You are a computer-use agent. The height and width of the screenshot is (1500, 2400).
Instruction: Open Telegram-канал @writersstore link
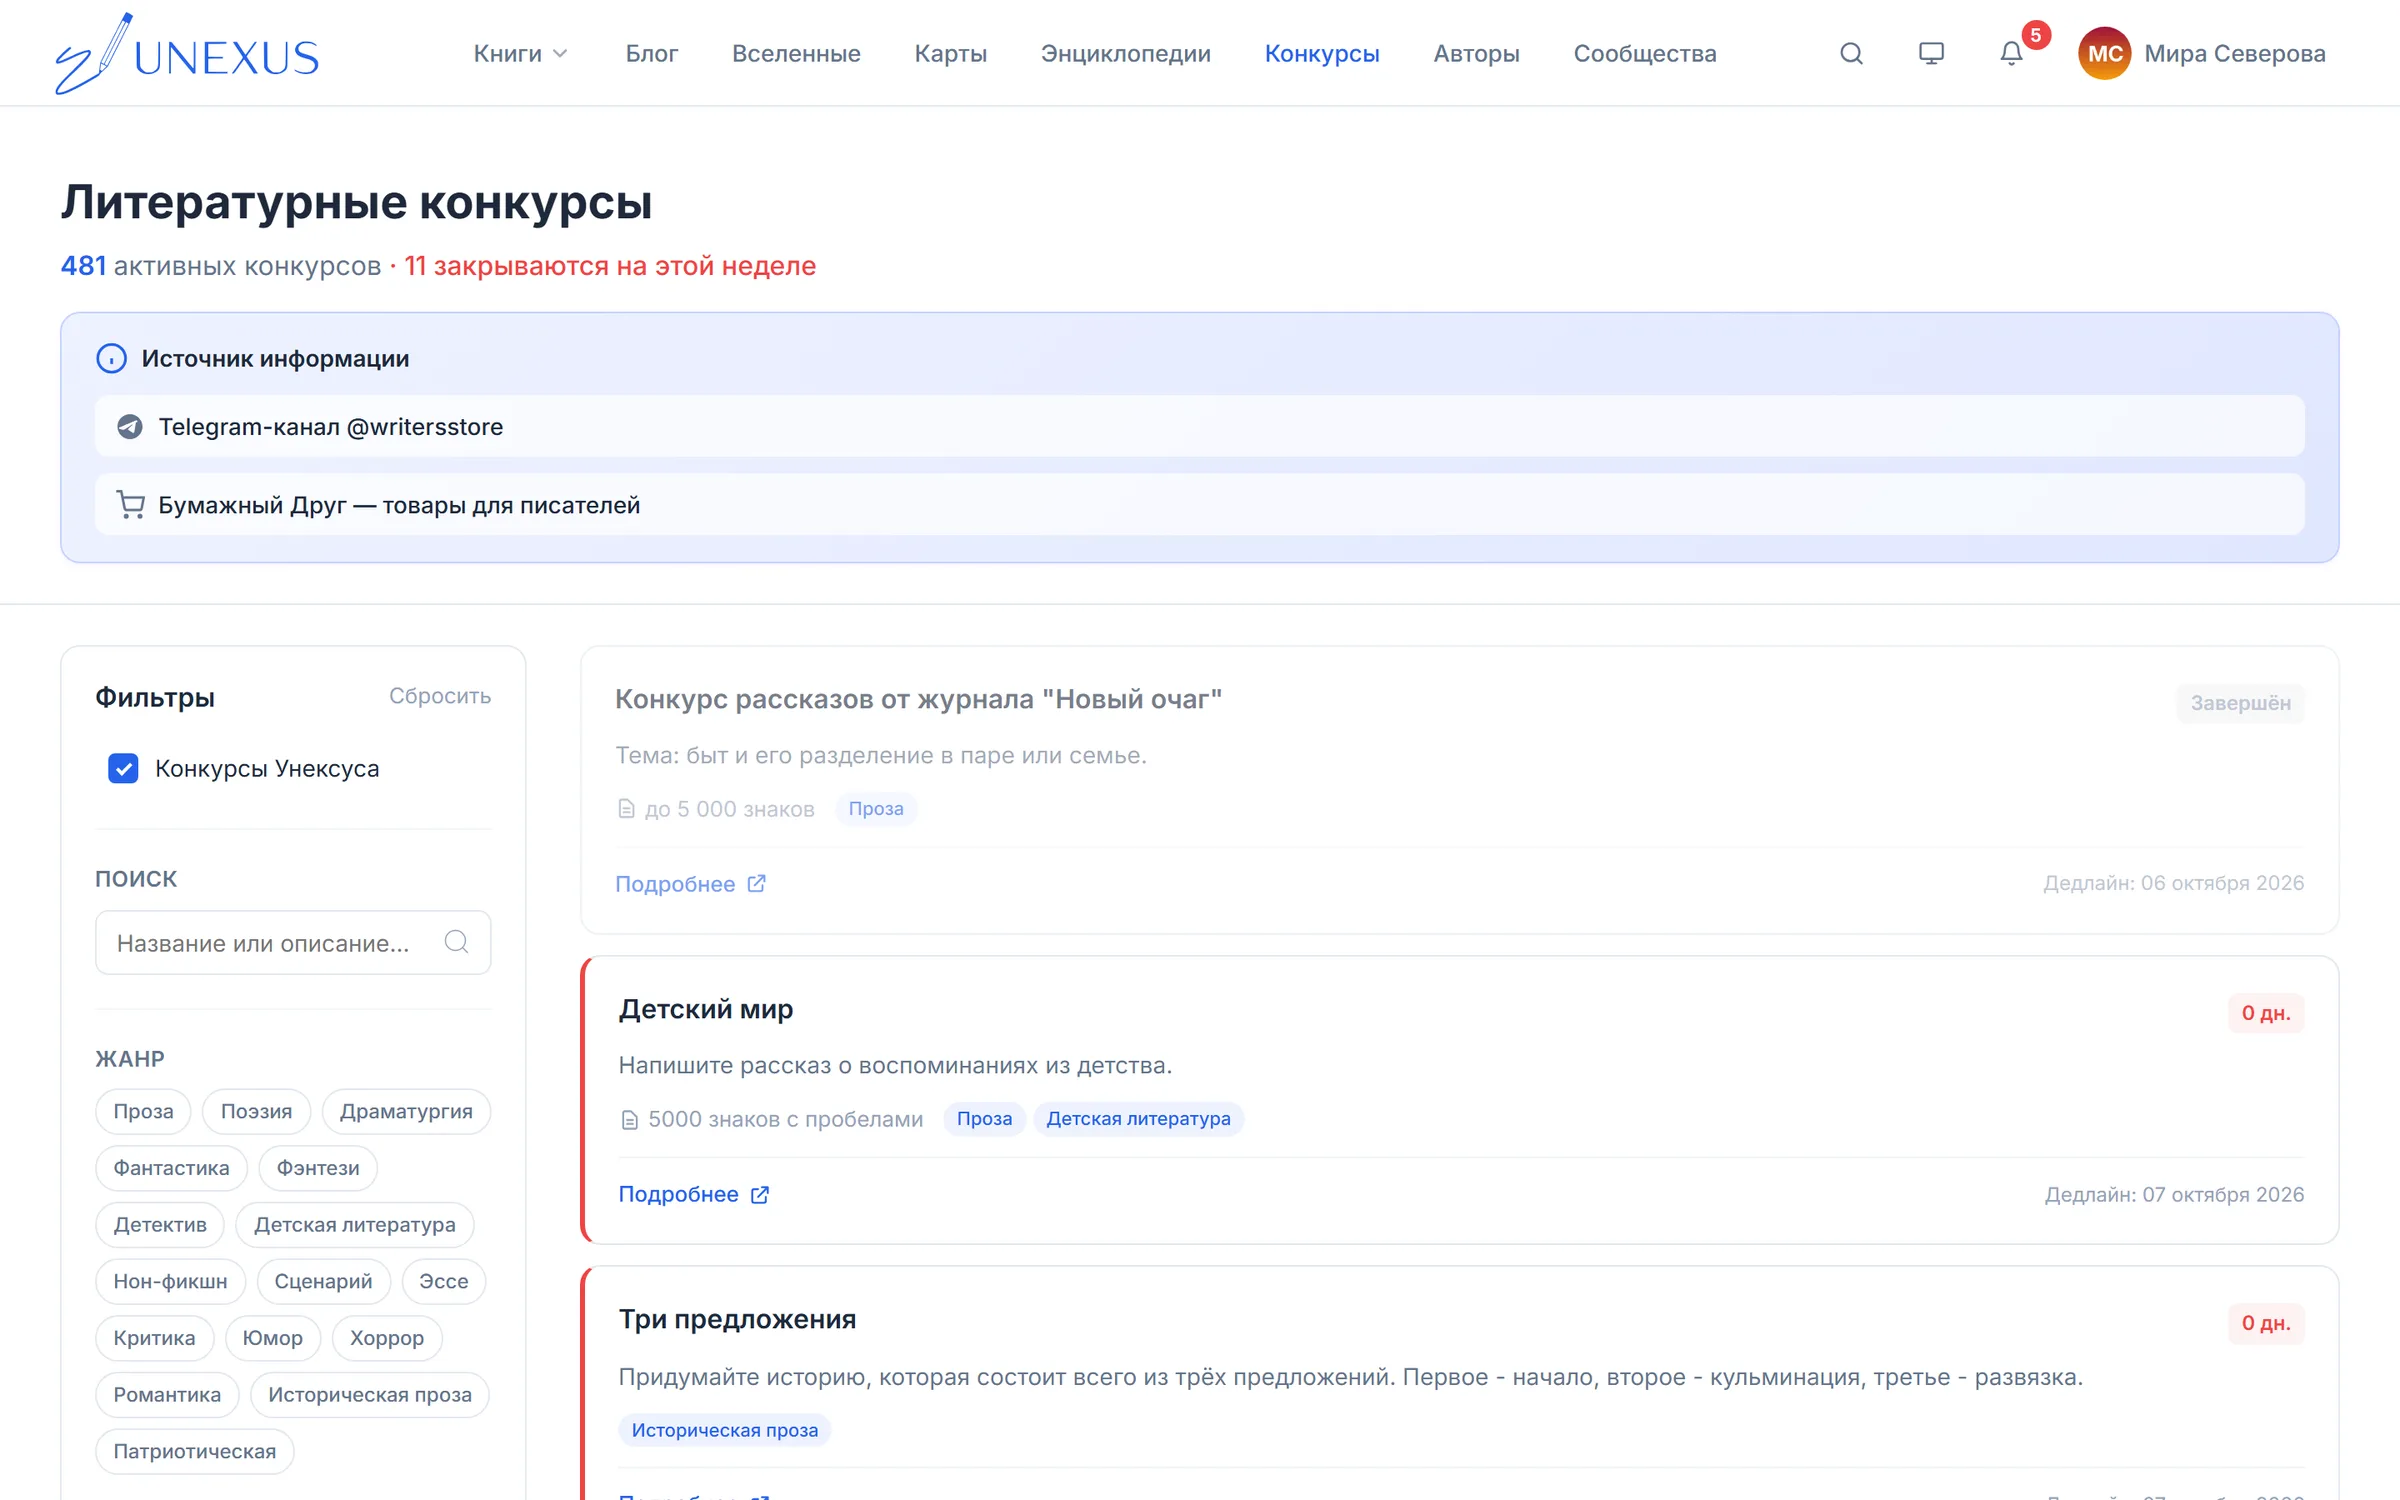[x=1199, y=426]
